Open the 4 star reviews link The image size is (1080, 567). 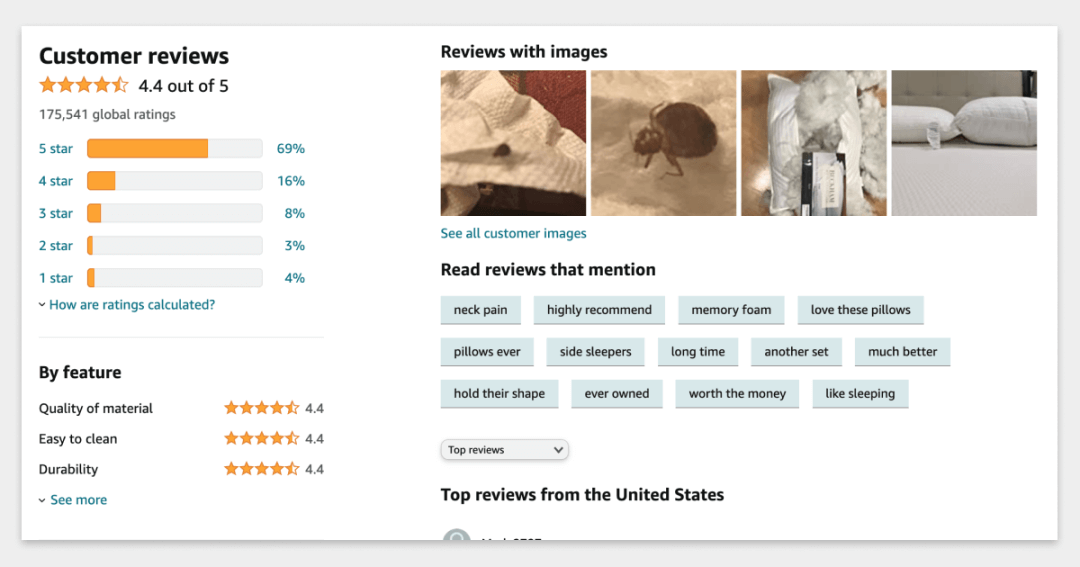[56, 181]
